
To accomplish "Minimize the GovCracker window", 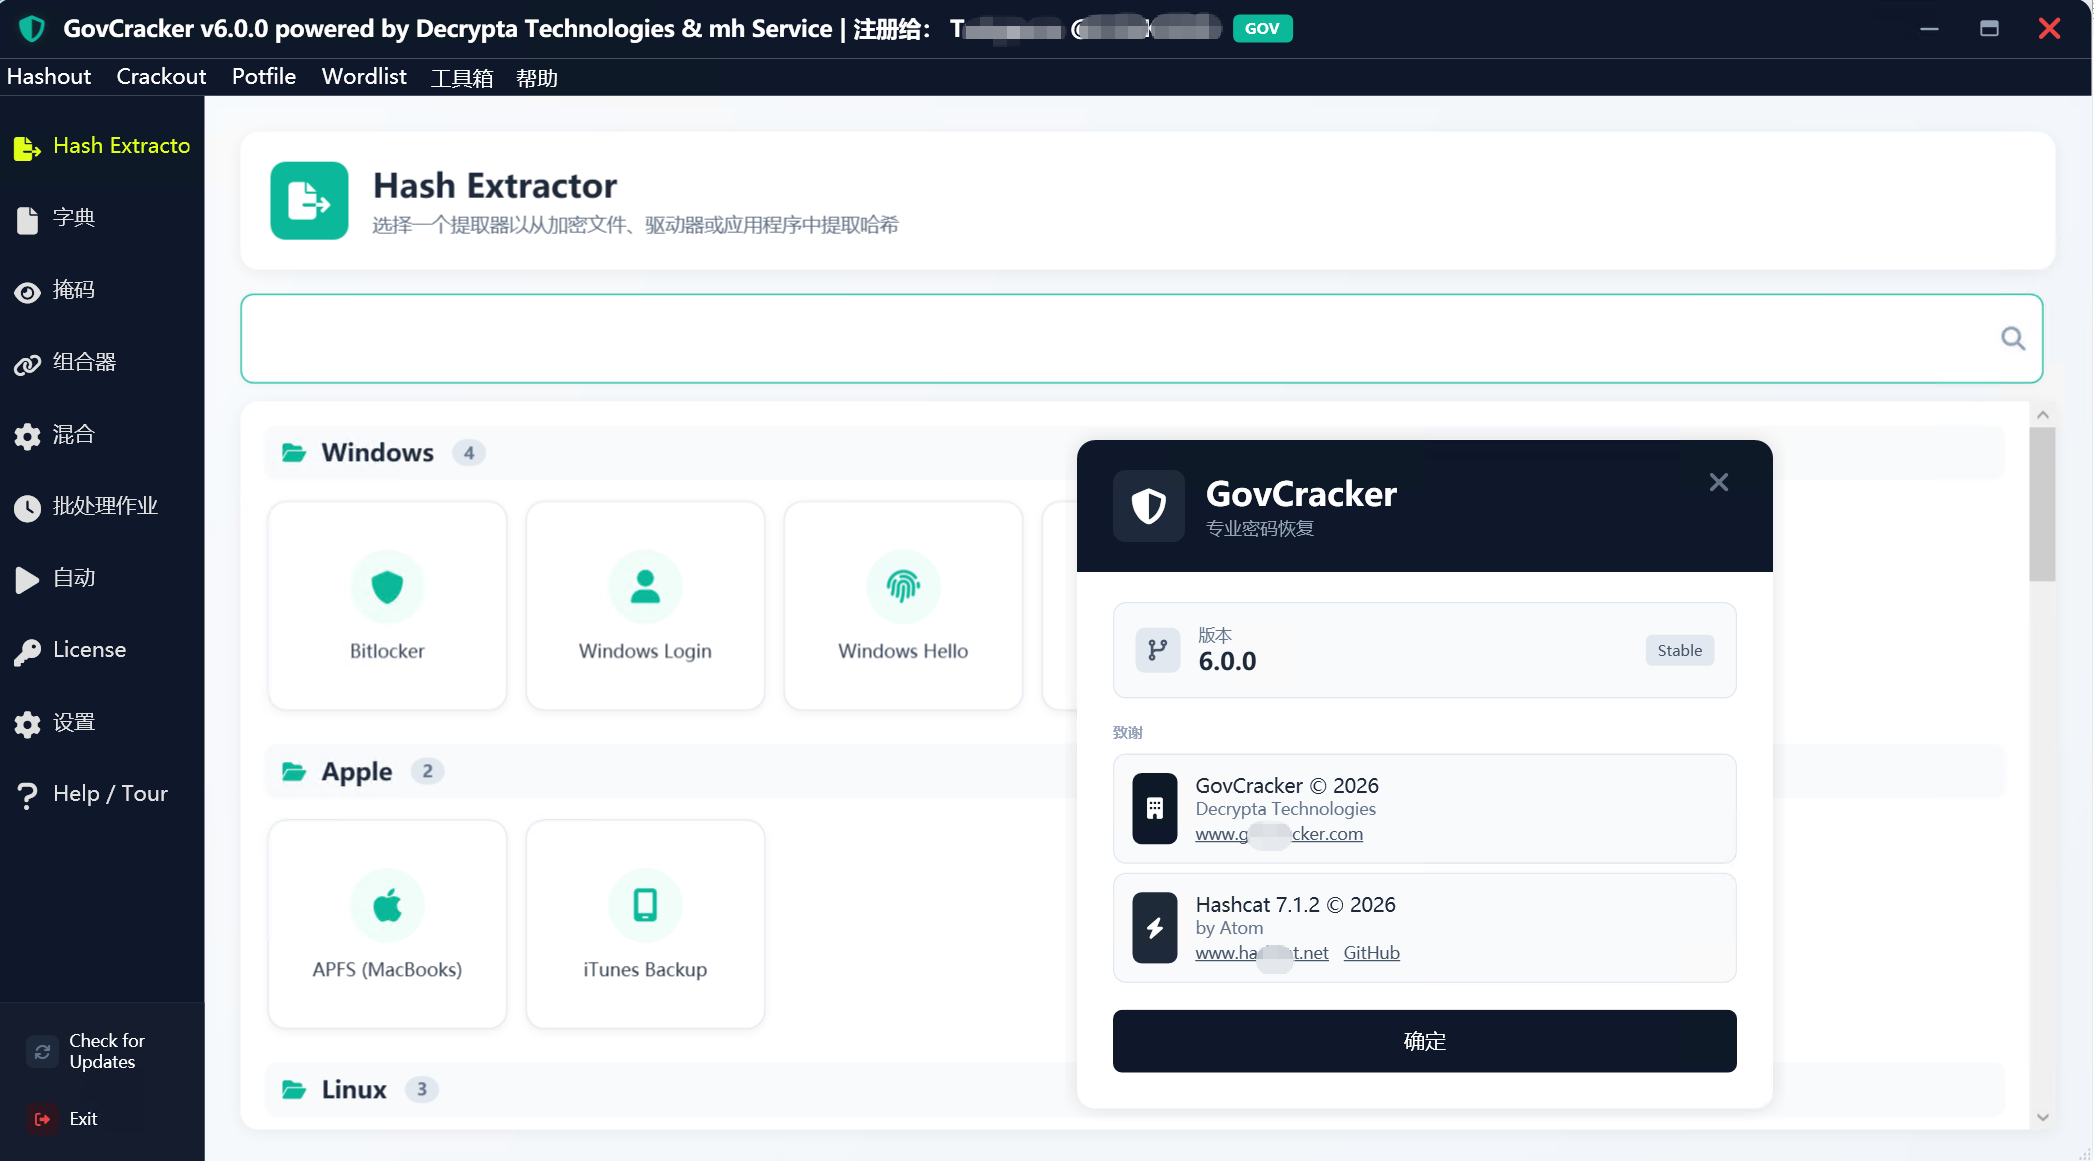I will pyautogui.click(x=1929, y=28).
